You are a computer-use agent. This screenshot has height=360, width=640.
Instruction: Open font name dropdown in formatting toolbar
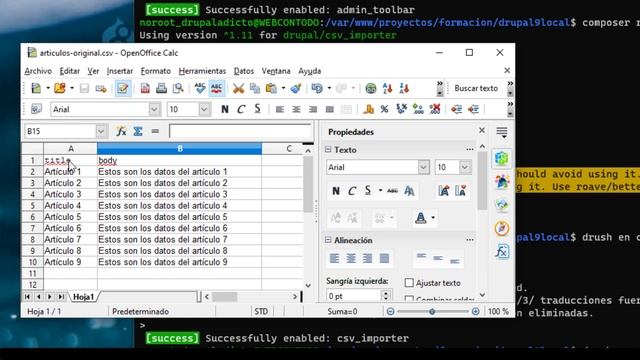[x=154, y=109]
